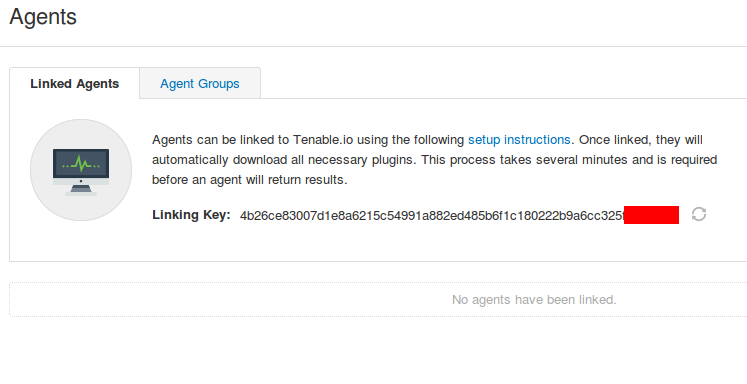Switch to the Agent Groups tab
Image resolution: width=747 pixels, height=384 pixels.
point(200,83)
